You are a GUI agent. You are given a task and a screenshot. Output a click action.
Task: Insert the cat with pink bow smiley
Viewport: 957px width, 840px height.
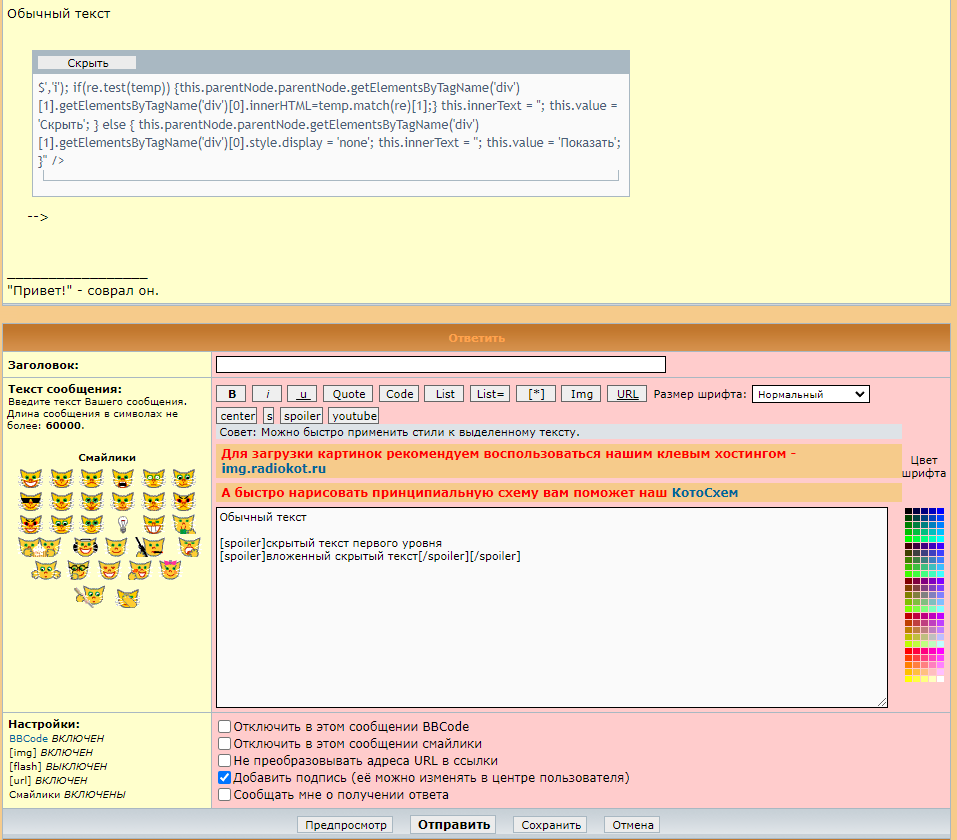[169, 570]
